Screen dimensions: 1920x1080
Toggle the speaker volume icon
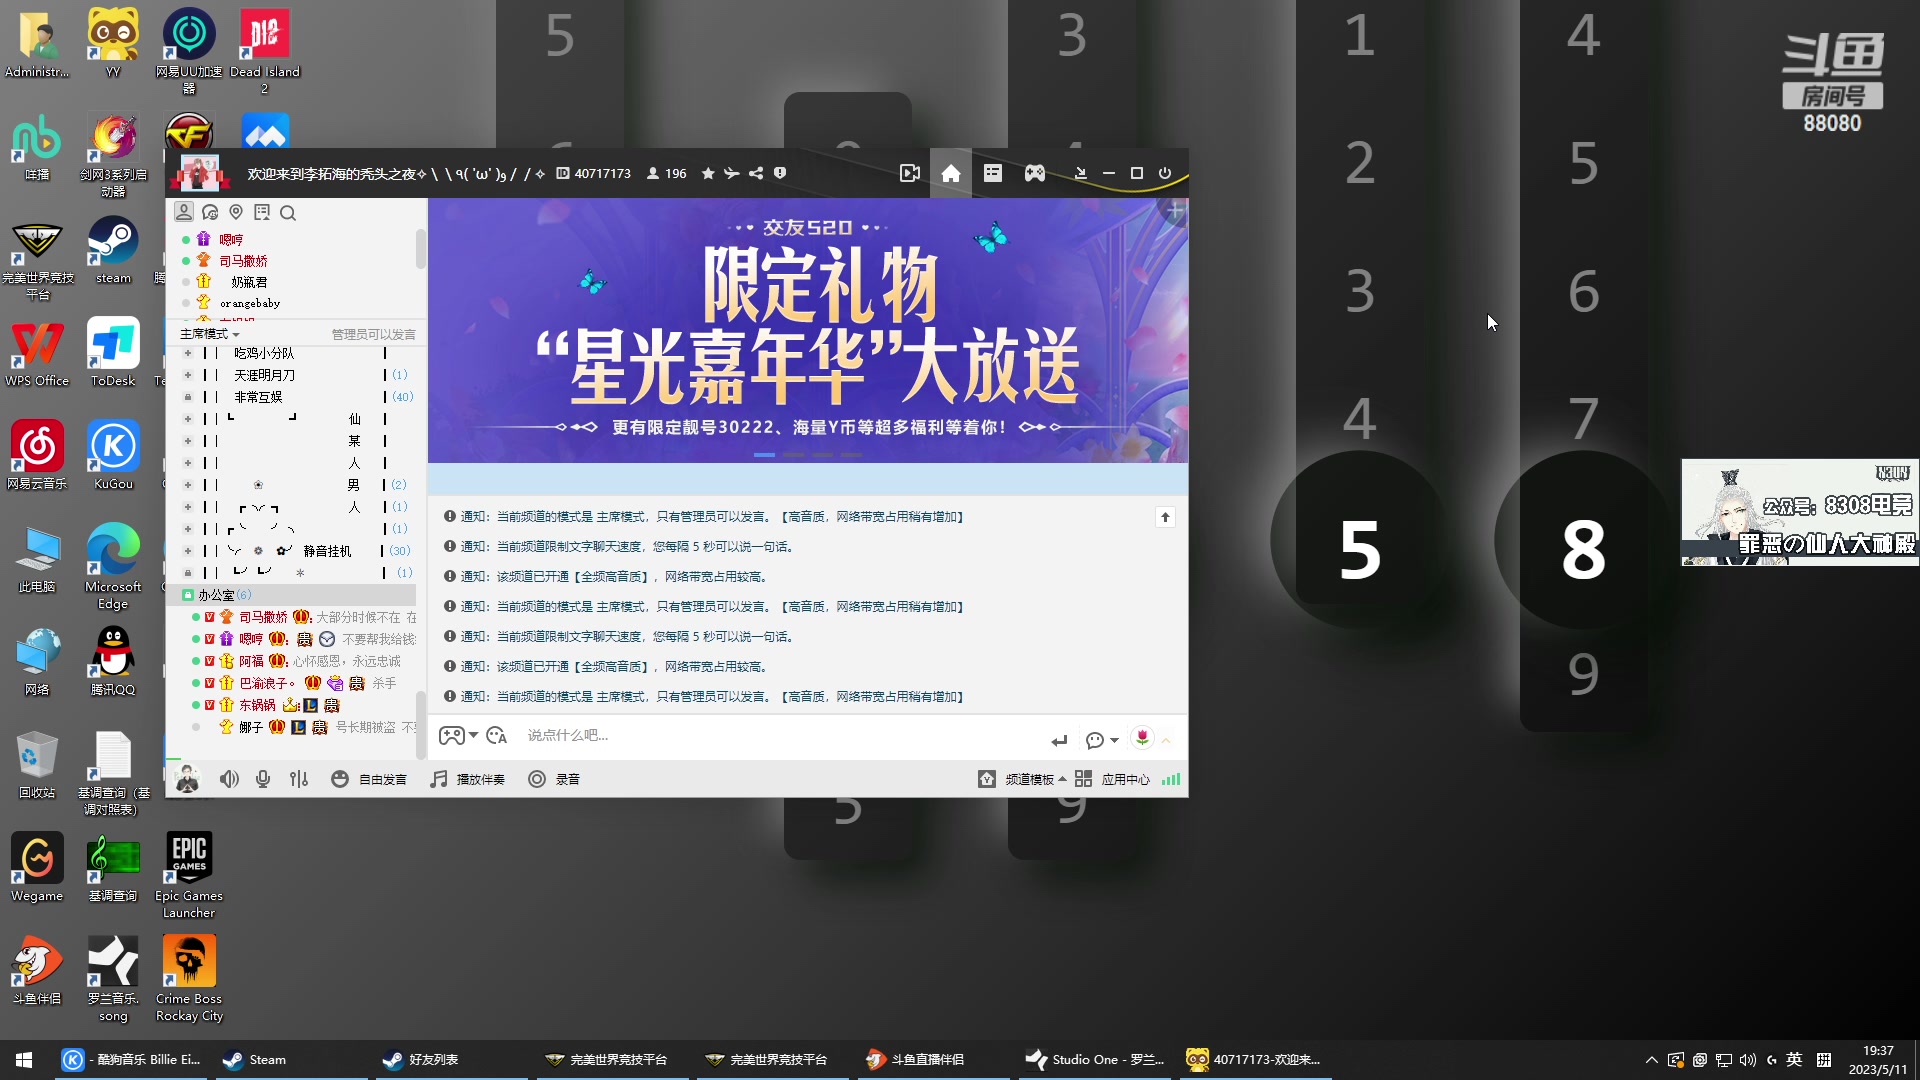coord(229,779)
